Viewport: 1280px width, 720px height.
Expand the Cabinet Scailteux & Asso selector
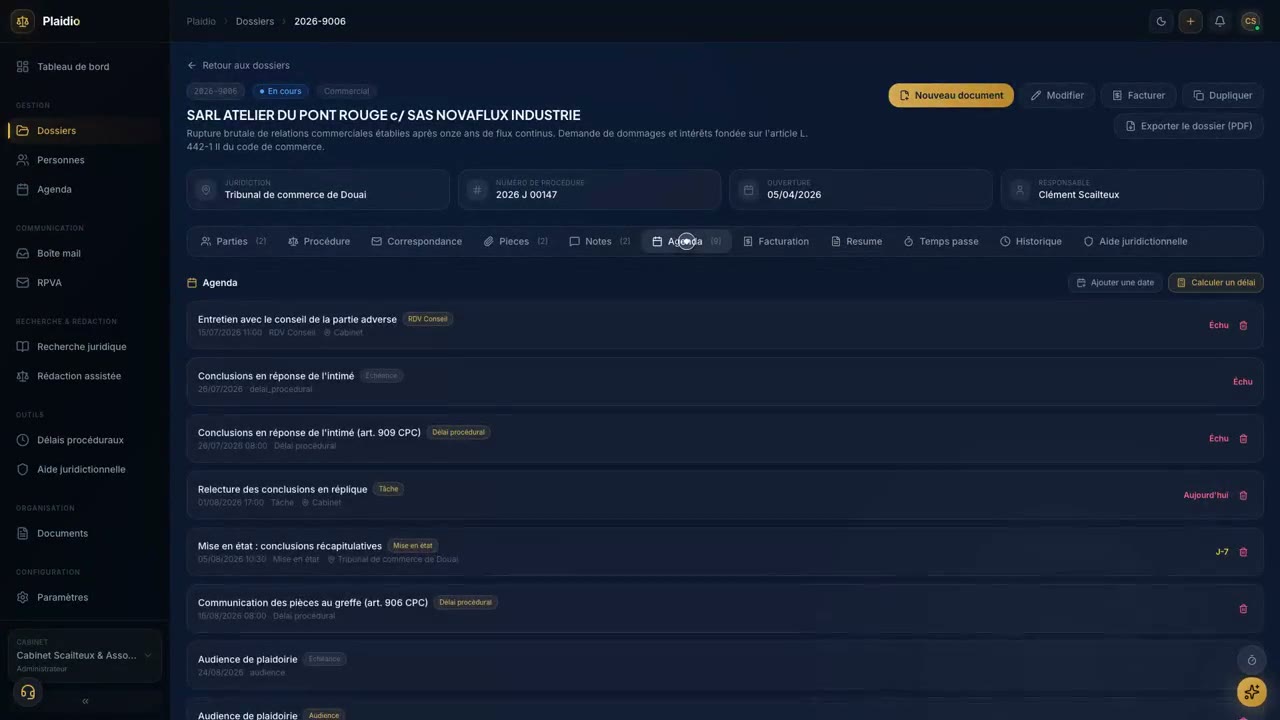pos(85,655)
